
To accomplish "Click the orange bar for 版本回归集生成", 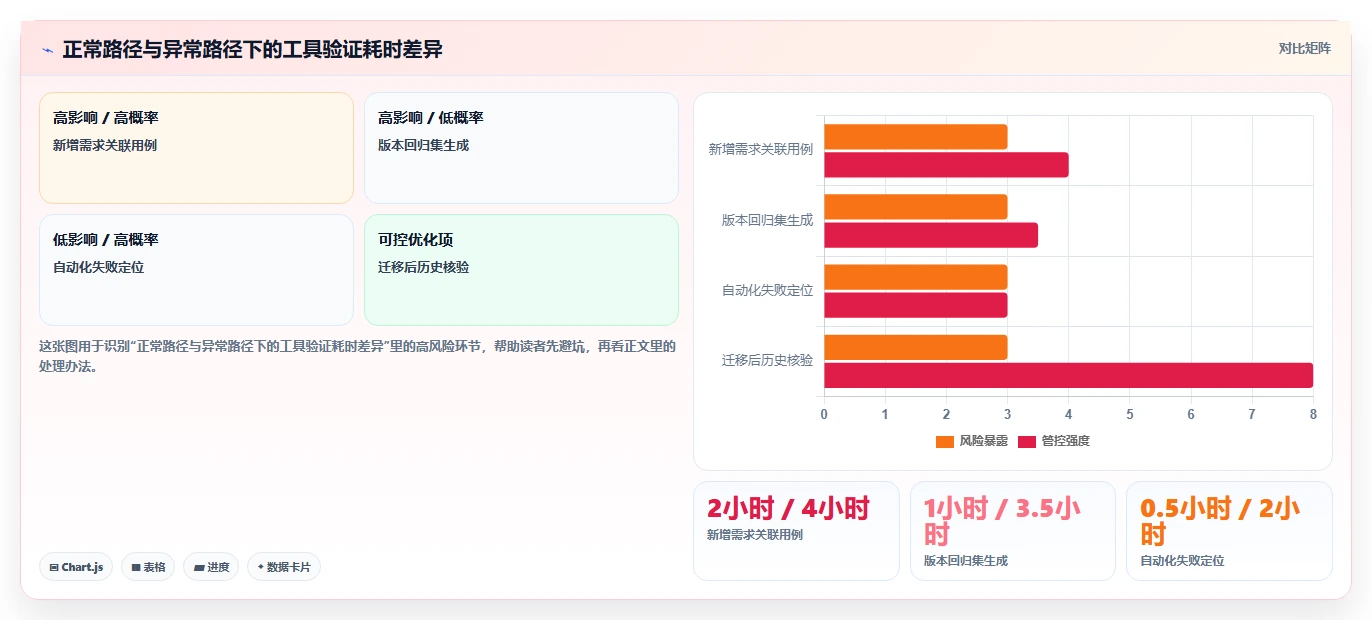I will pyautogui.click(x=915, y=207).
